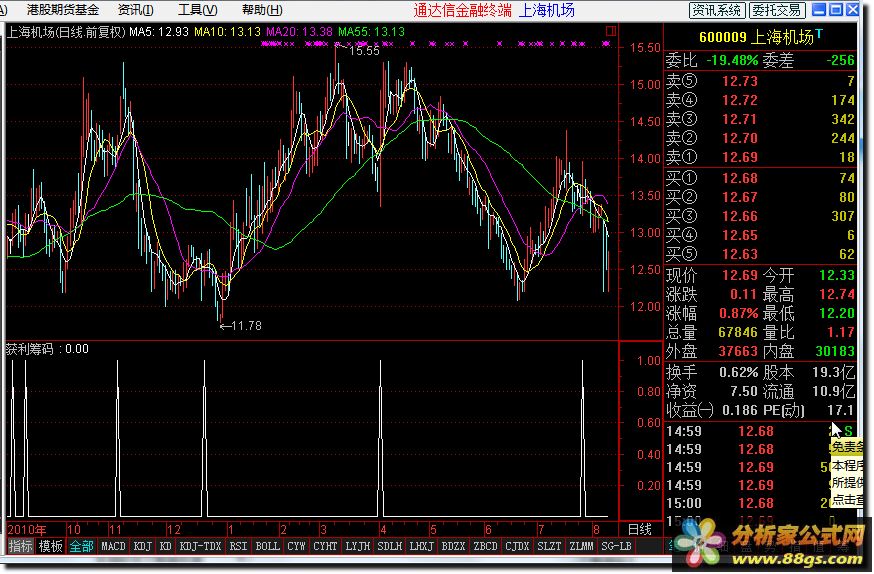Click the 资讯系统 button
The height and width of the screenshot is (574, 874).
[x=716, y=10]
